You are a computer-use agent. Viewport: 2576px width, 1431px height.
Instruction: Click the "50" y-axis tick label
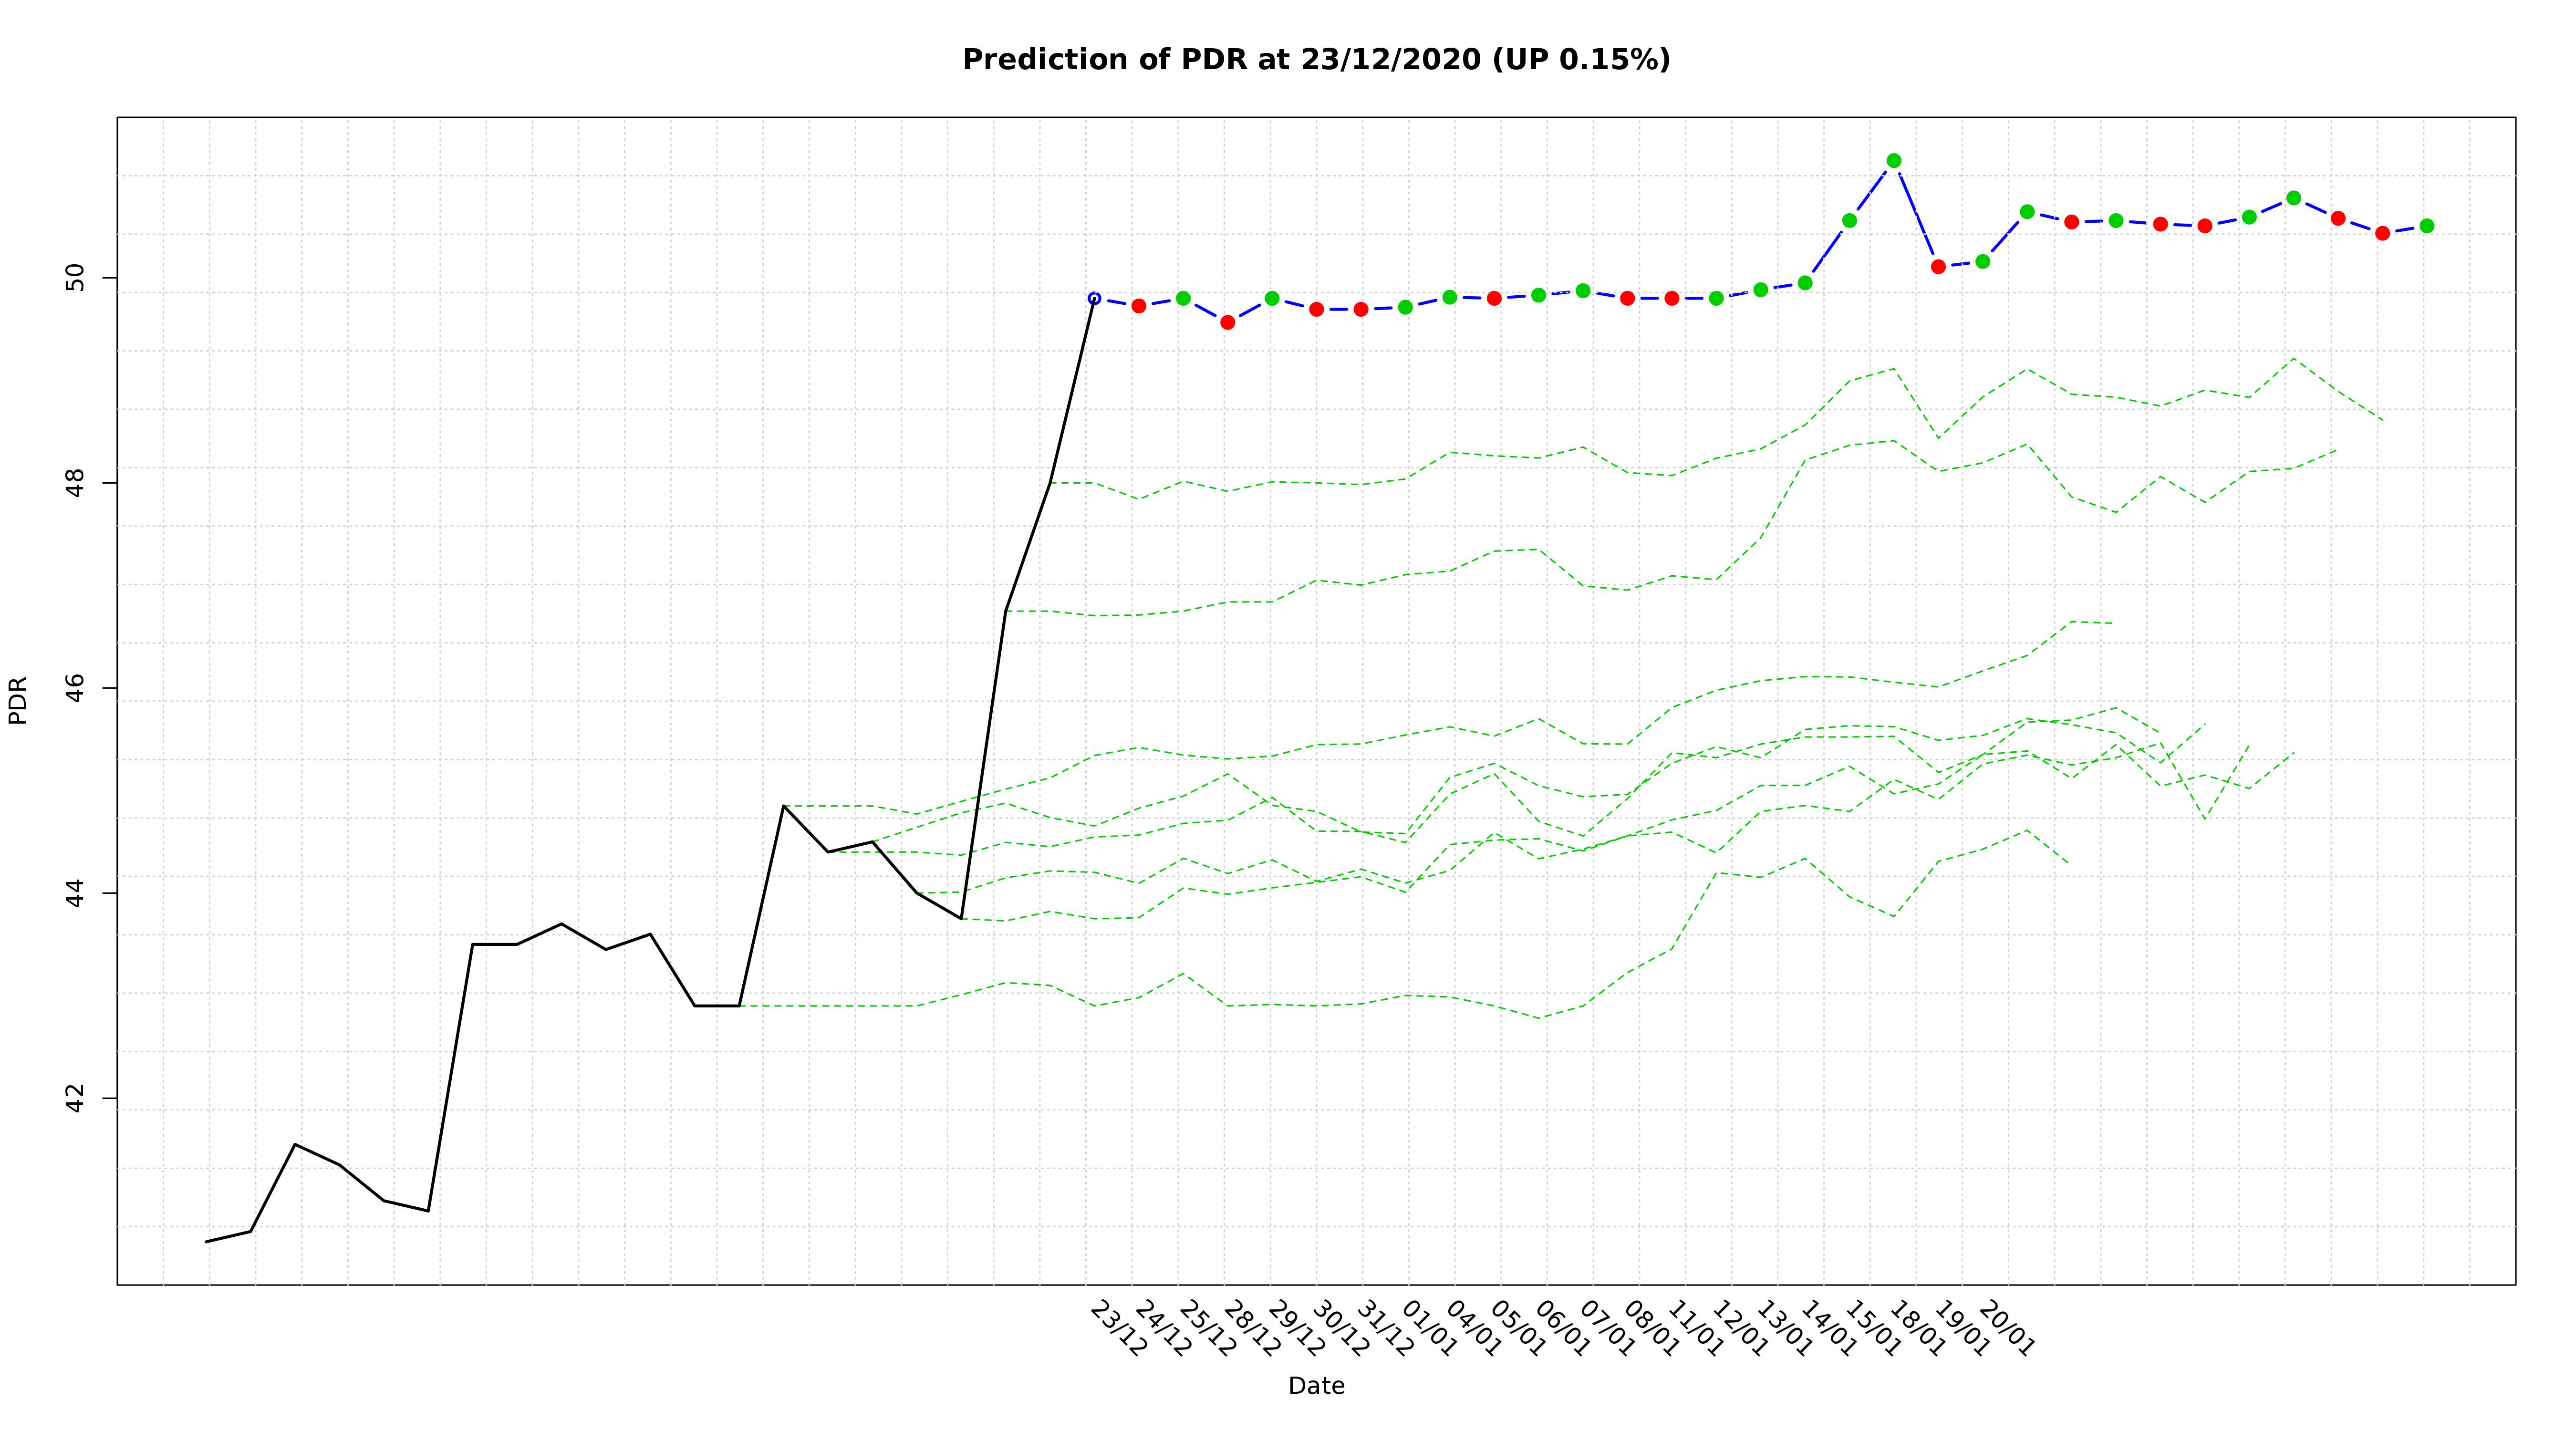(x=76, y=278)
